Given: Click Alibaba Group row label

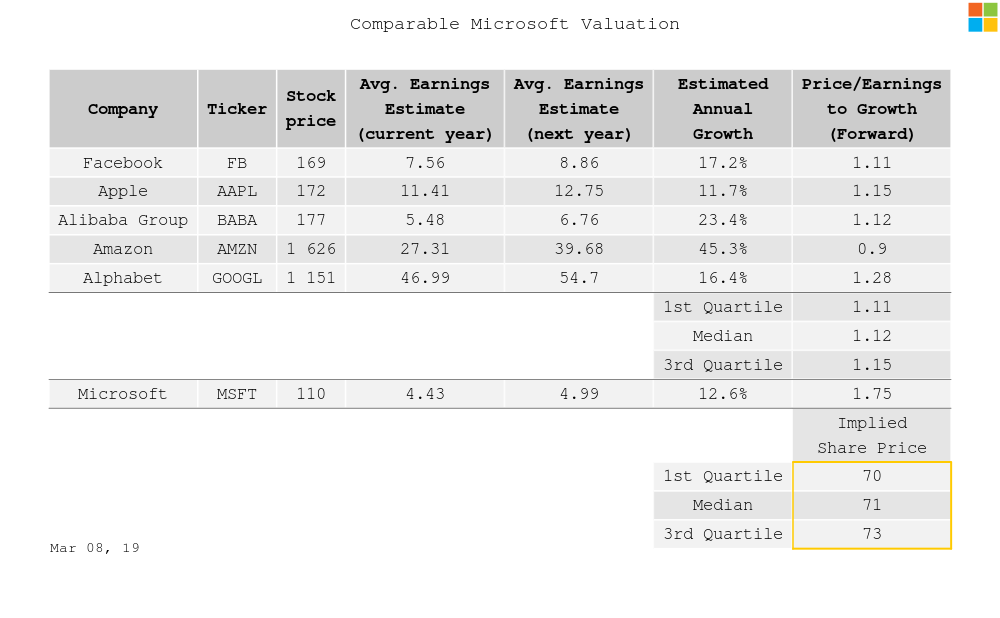Looking at the screenshot, I should [x=123, y=220].
